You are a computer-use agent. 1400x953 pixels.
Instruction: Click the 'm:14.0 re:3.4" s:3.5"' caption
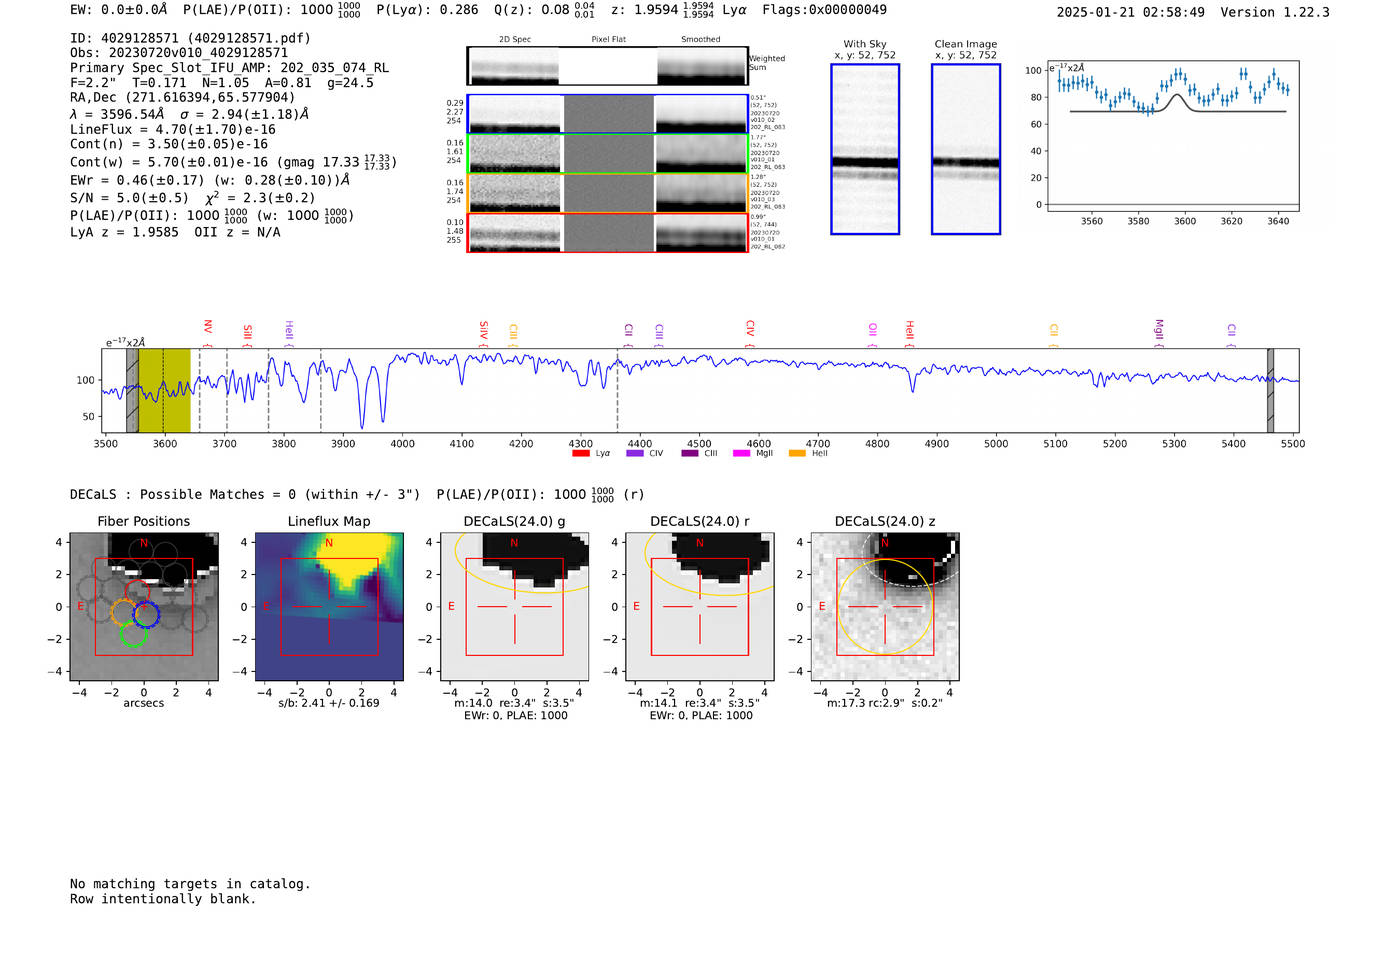[x=515, y=703]
